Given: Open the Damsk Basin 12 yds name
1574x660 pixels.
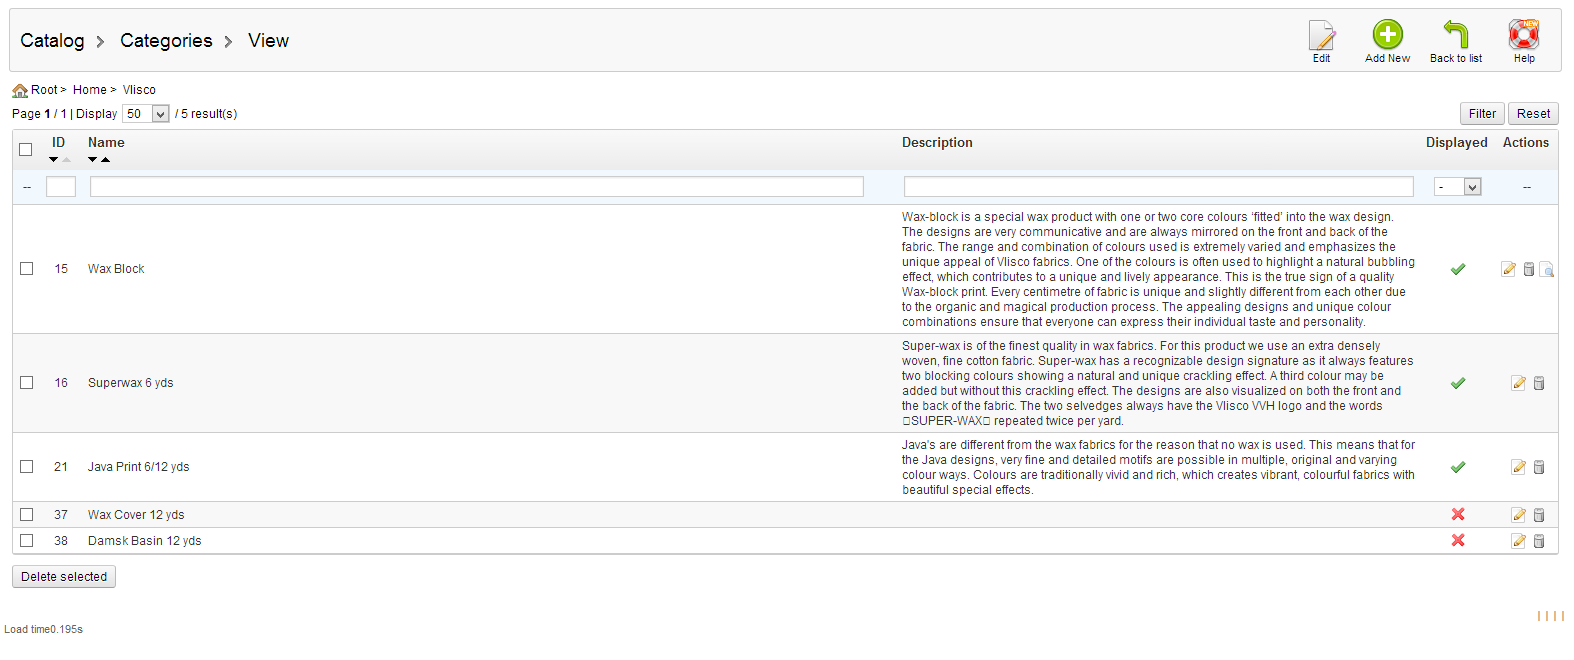Looking at the screenshot, I should 145,541.
